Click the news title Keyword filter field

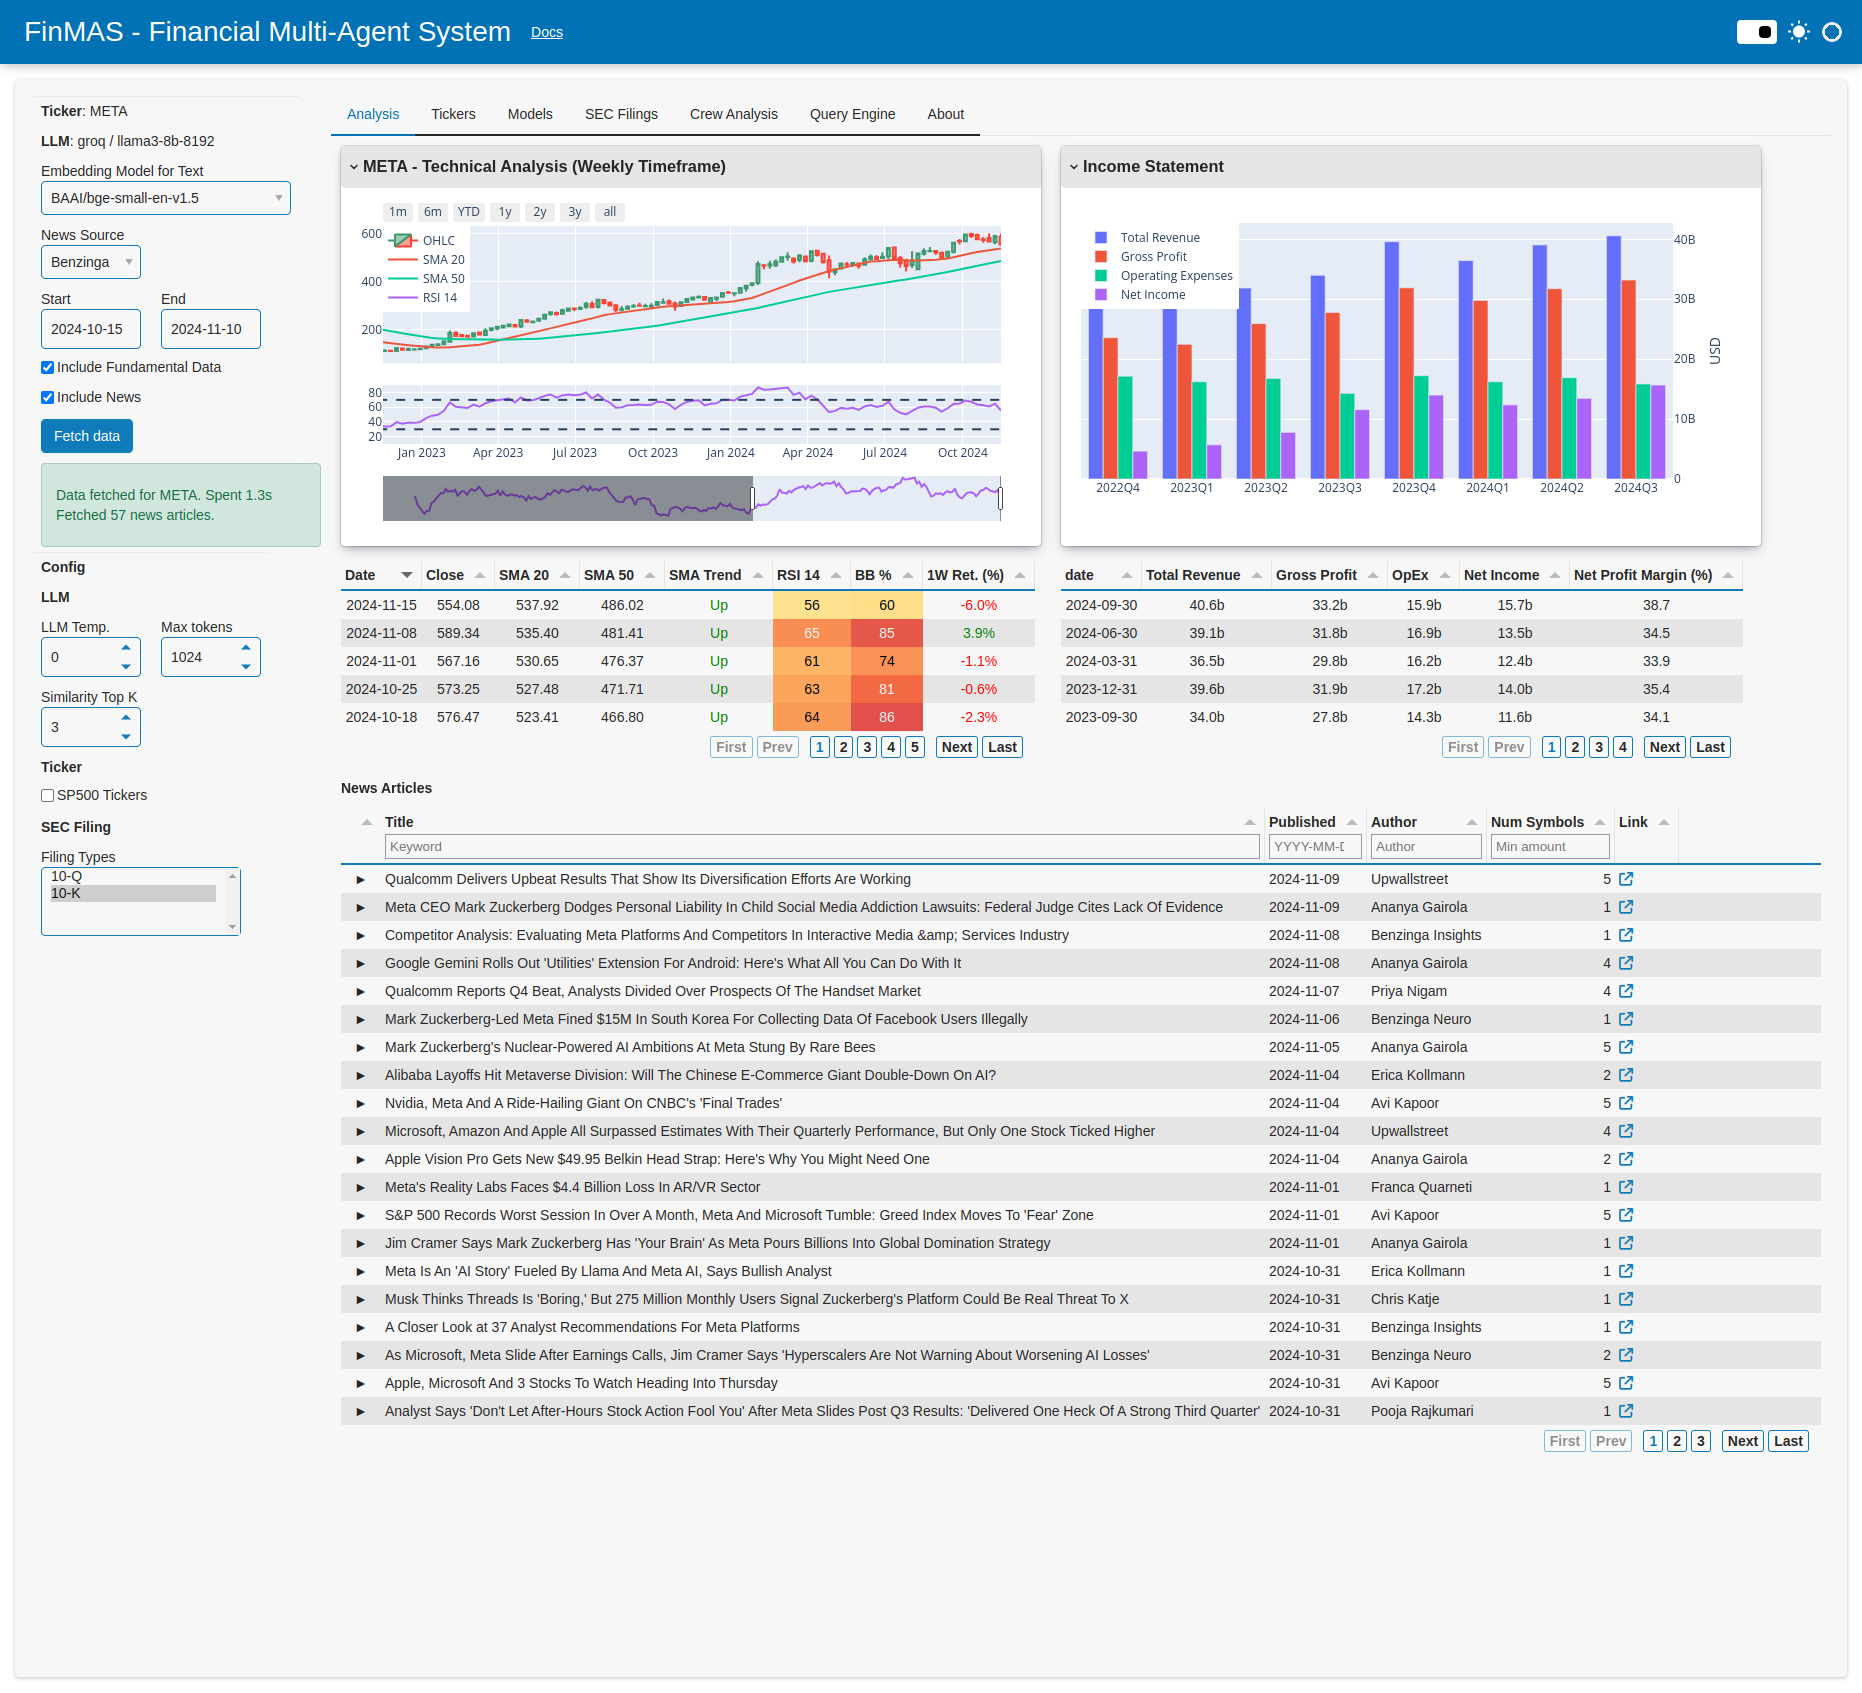[x=822, y=847]
